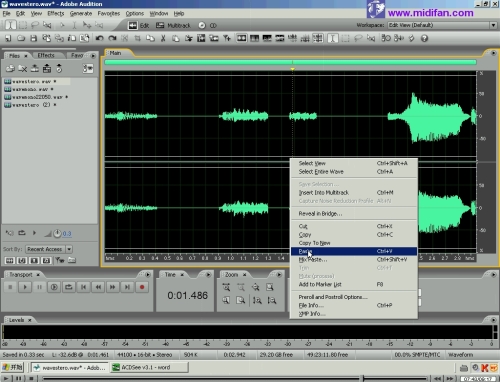Click the green horizontal zoom range bar
This screenshot has width=500, height=382.
tap(290, 62)
